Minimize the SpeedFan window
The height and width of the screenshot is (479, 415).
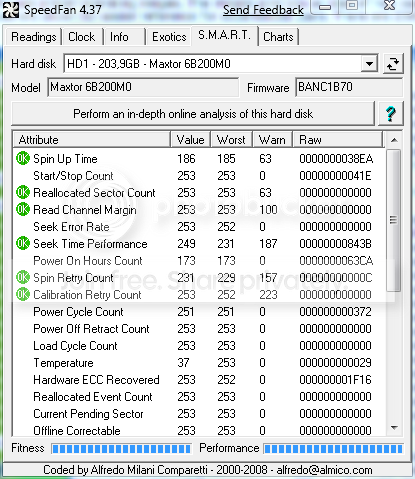coord(325,7)
